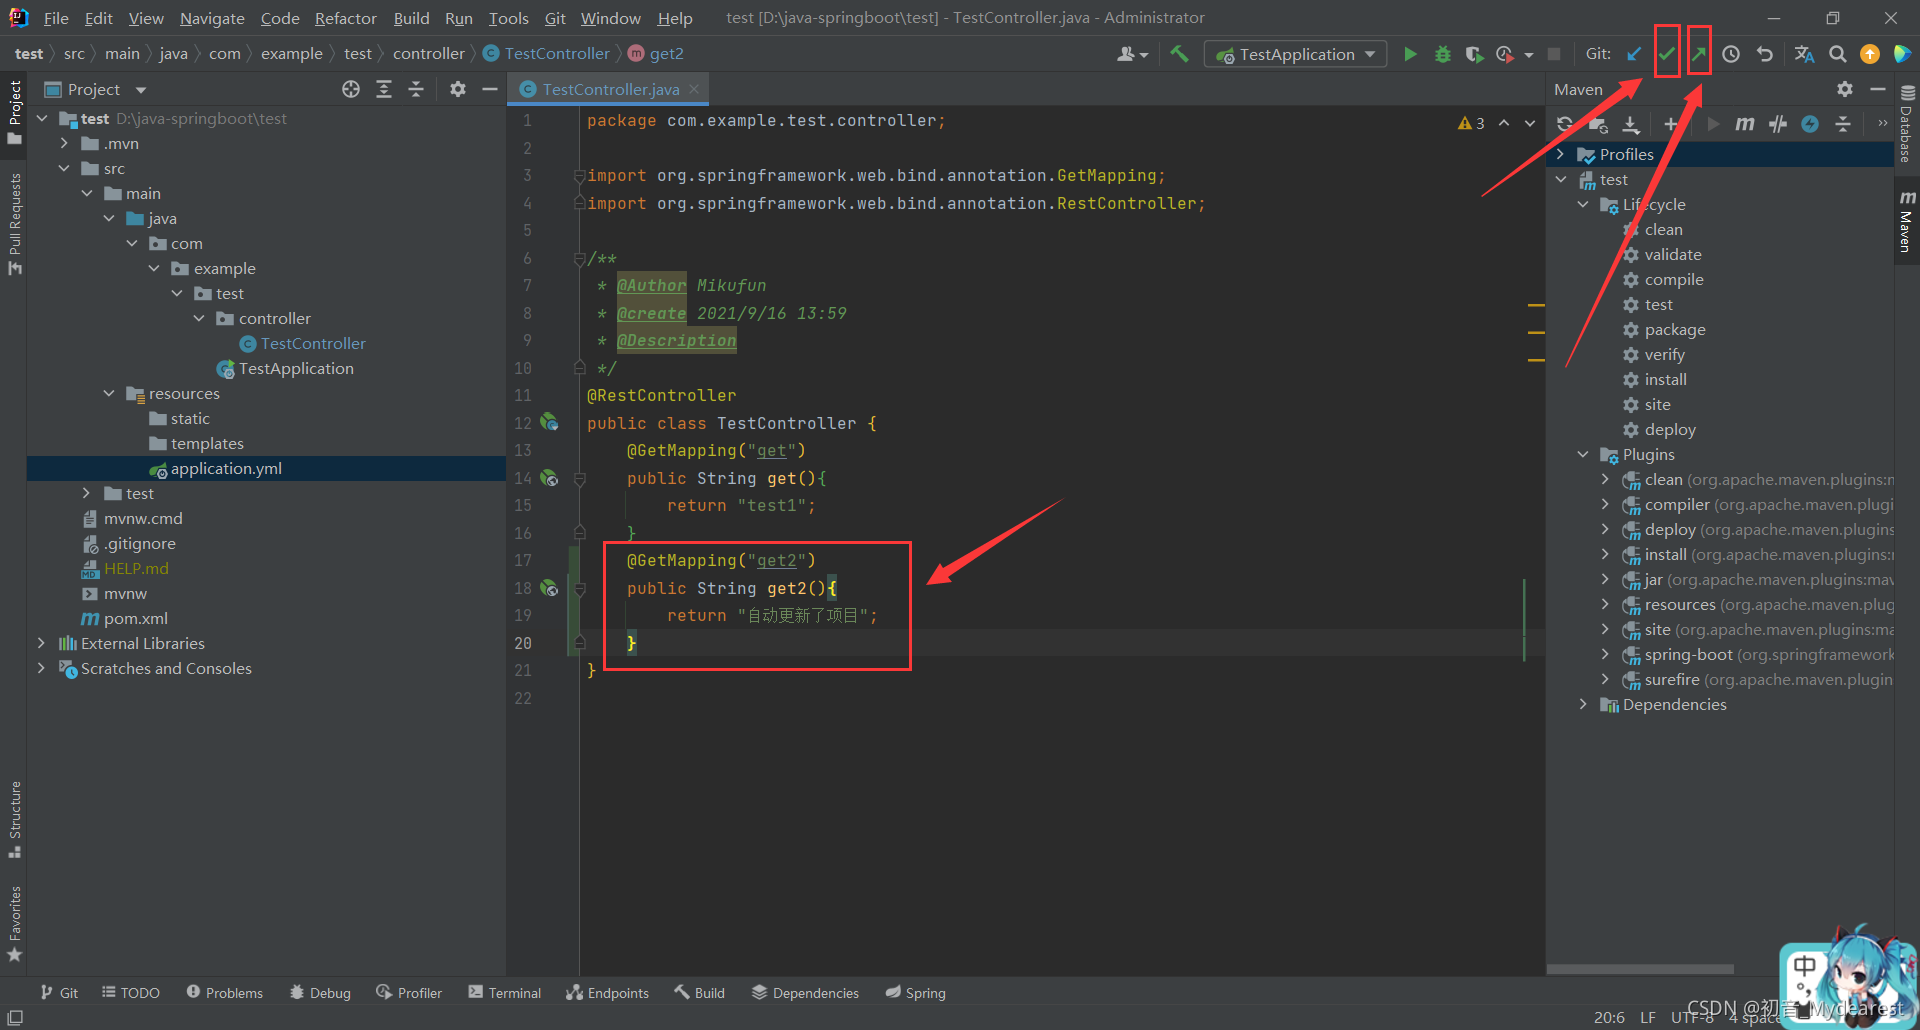Toggle Maven skip tests mode
Viewport: 1920px width, 1030px height.
(1810, 124)
